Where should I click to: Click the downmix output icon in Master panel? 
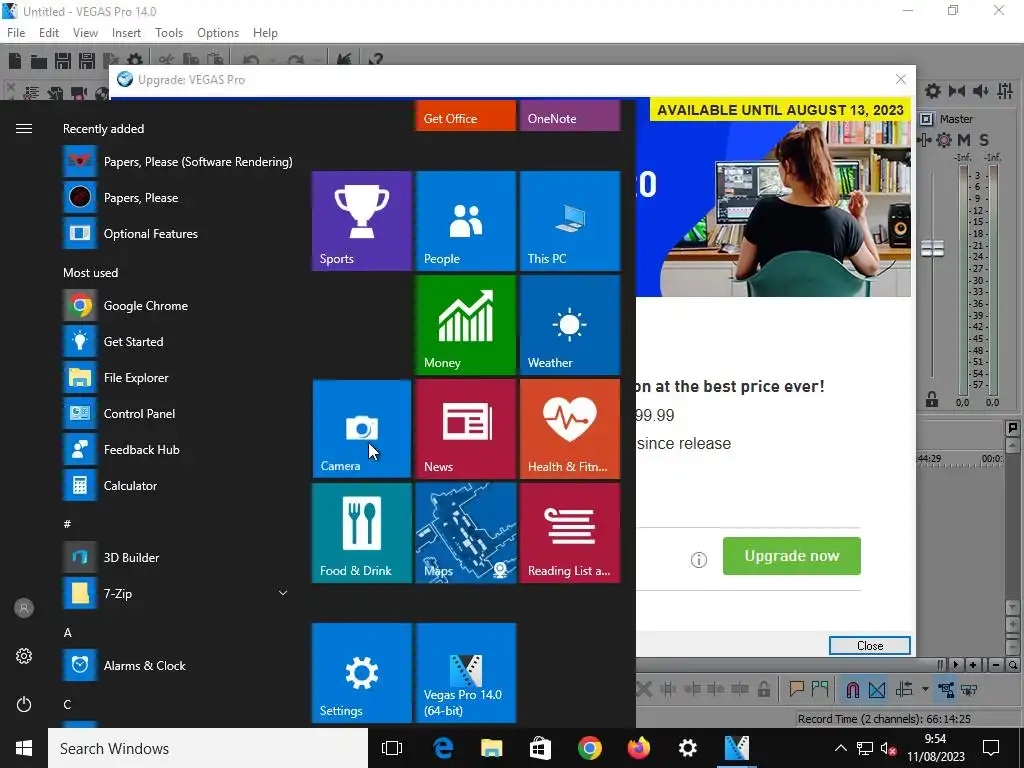click(957, 91)
